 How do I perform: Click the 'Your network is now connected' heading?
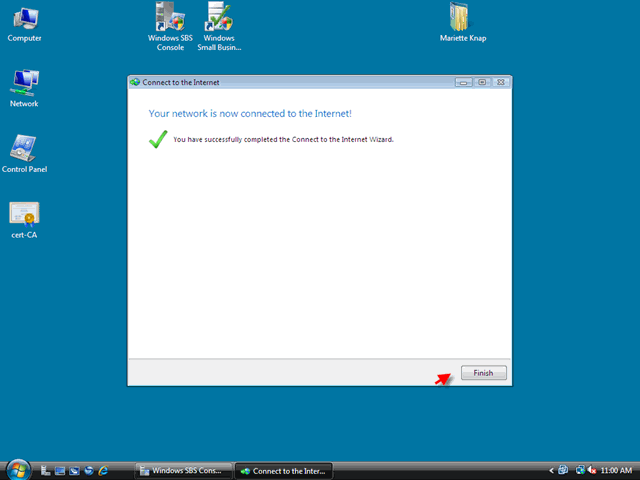[x=250, y=113]
